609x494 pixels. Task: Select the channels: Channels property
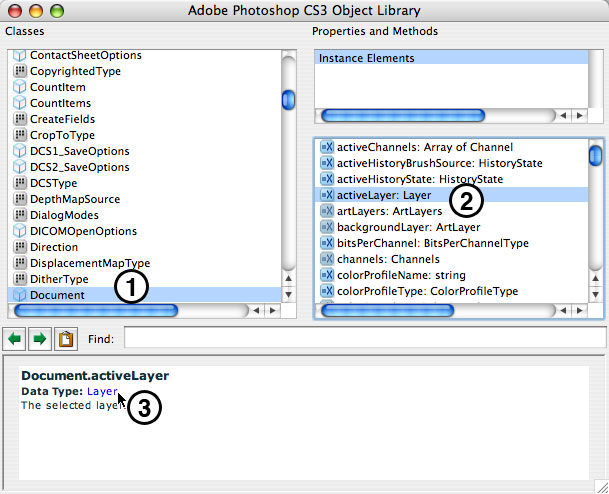click(x=388, y=259)
